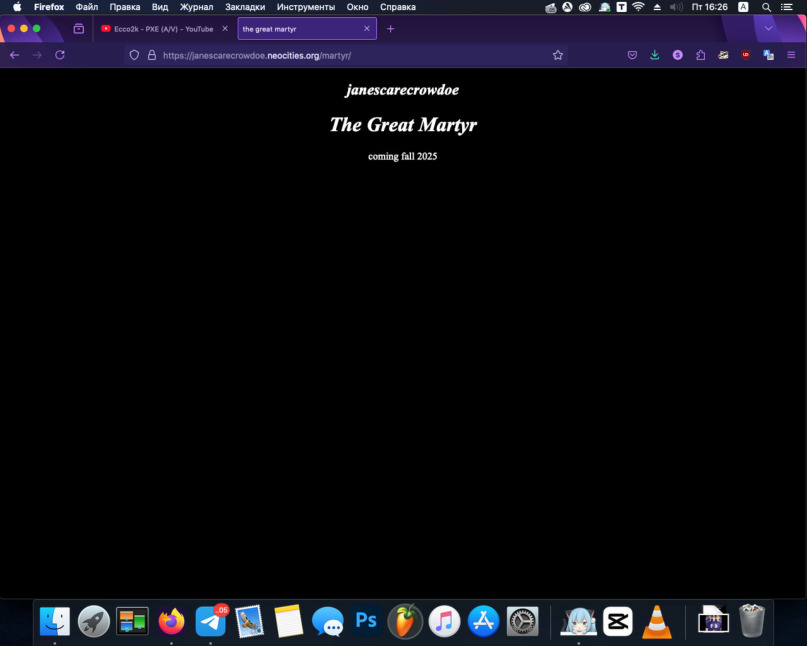The height and width of the screenshot is (646, 807).
Task: Open Music app from the Dock
Action: coord(444,621)
